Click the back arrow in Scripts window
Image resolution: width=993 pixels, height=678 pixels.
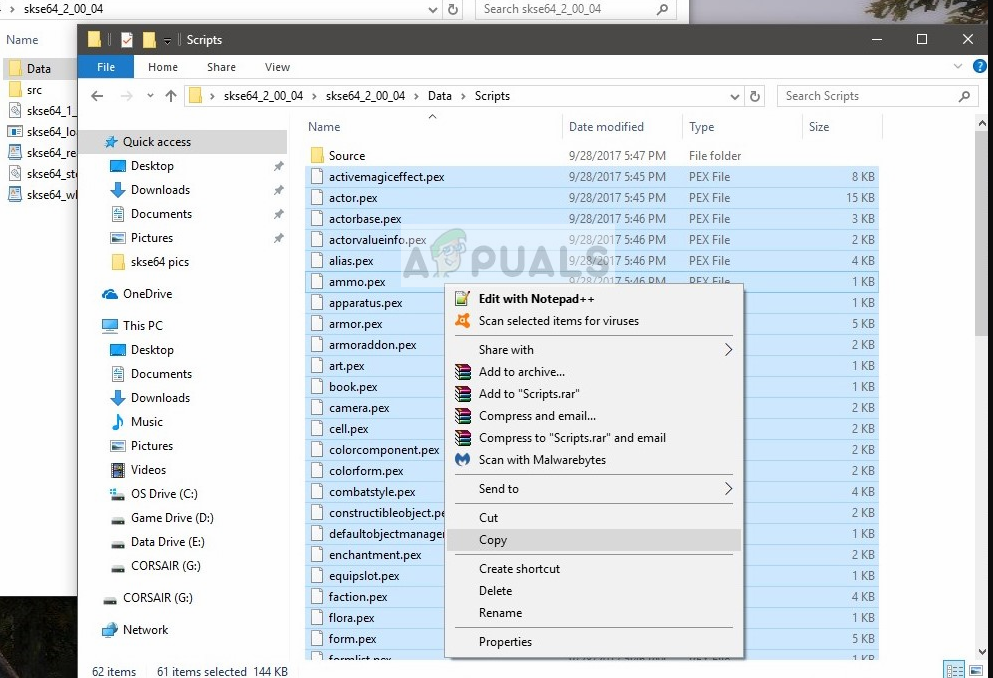pyautogui.click(x=97, y=96)
